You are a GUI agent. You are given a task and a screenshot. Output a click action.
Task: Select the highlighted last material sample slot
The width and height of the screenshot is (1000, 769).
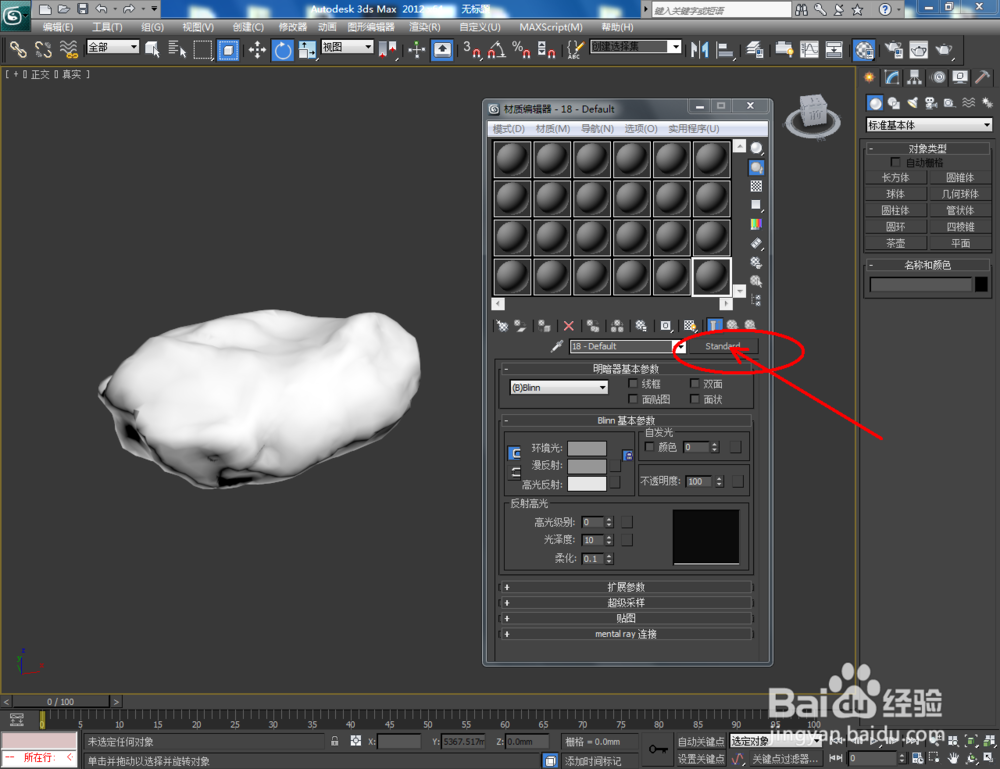711,277
